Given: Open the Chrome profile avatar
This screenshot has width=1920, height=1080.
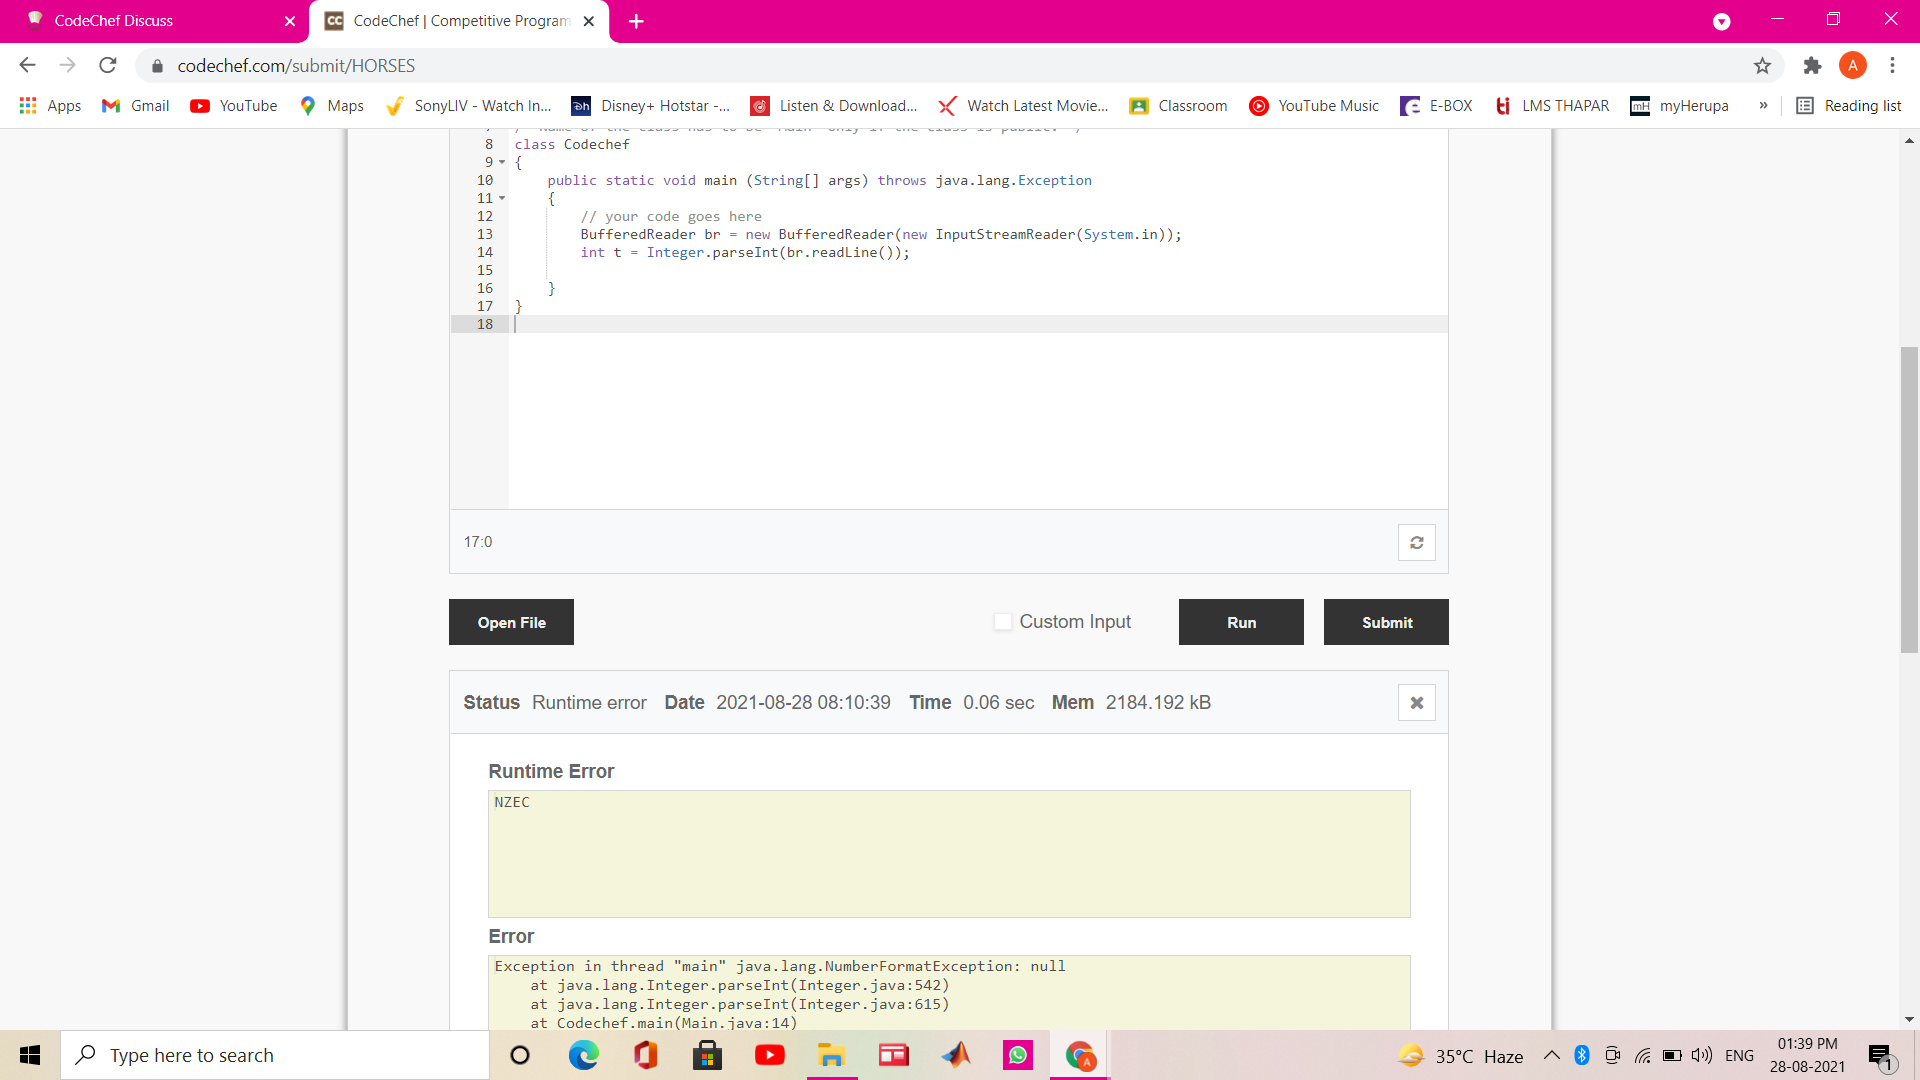Looking at the screenshot, I should click(x=1852, y=66).
